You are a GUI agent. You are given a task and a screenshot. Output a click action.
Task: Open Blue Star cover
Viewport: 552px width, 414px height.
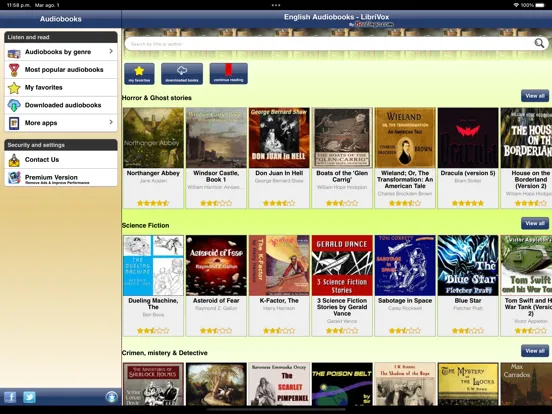point(468,265)
